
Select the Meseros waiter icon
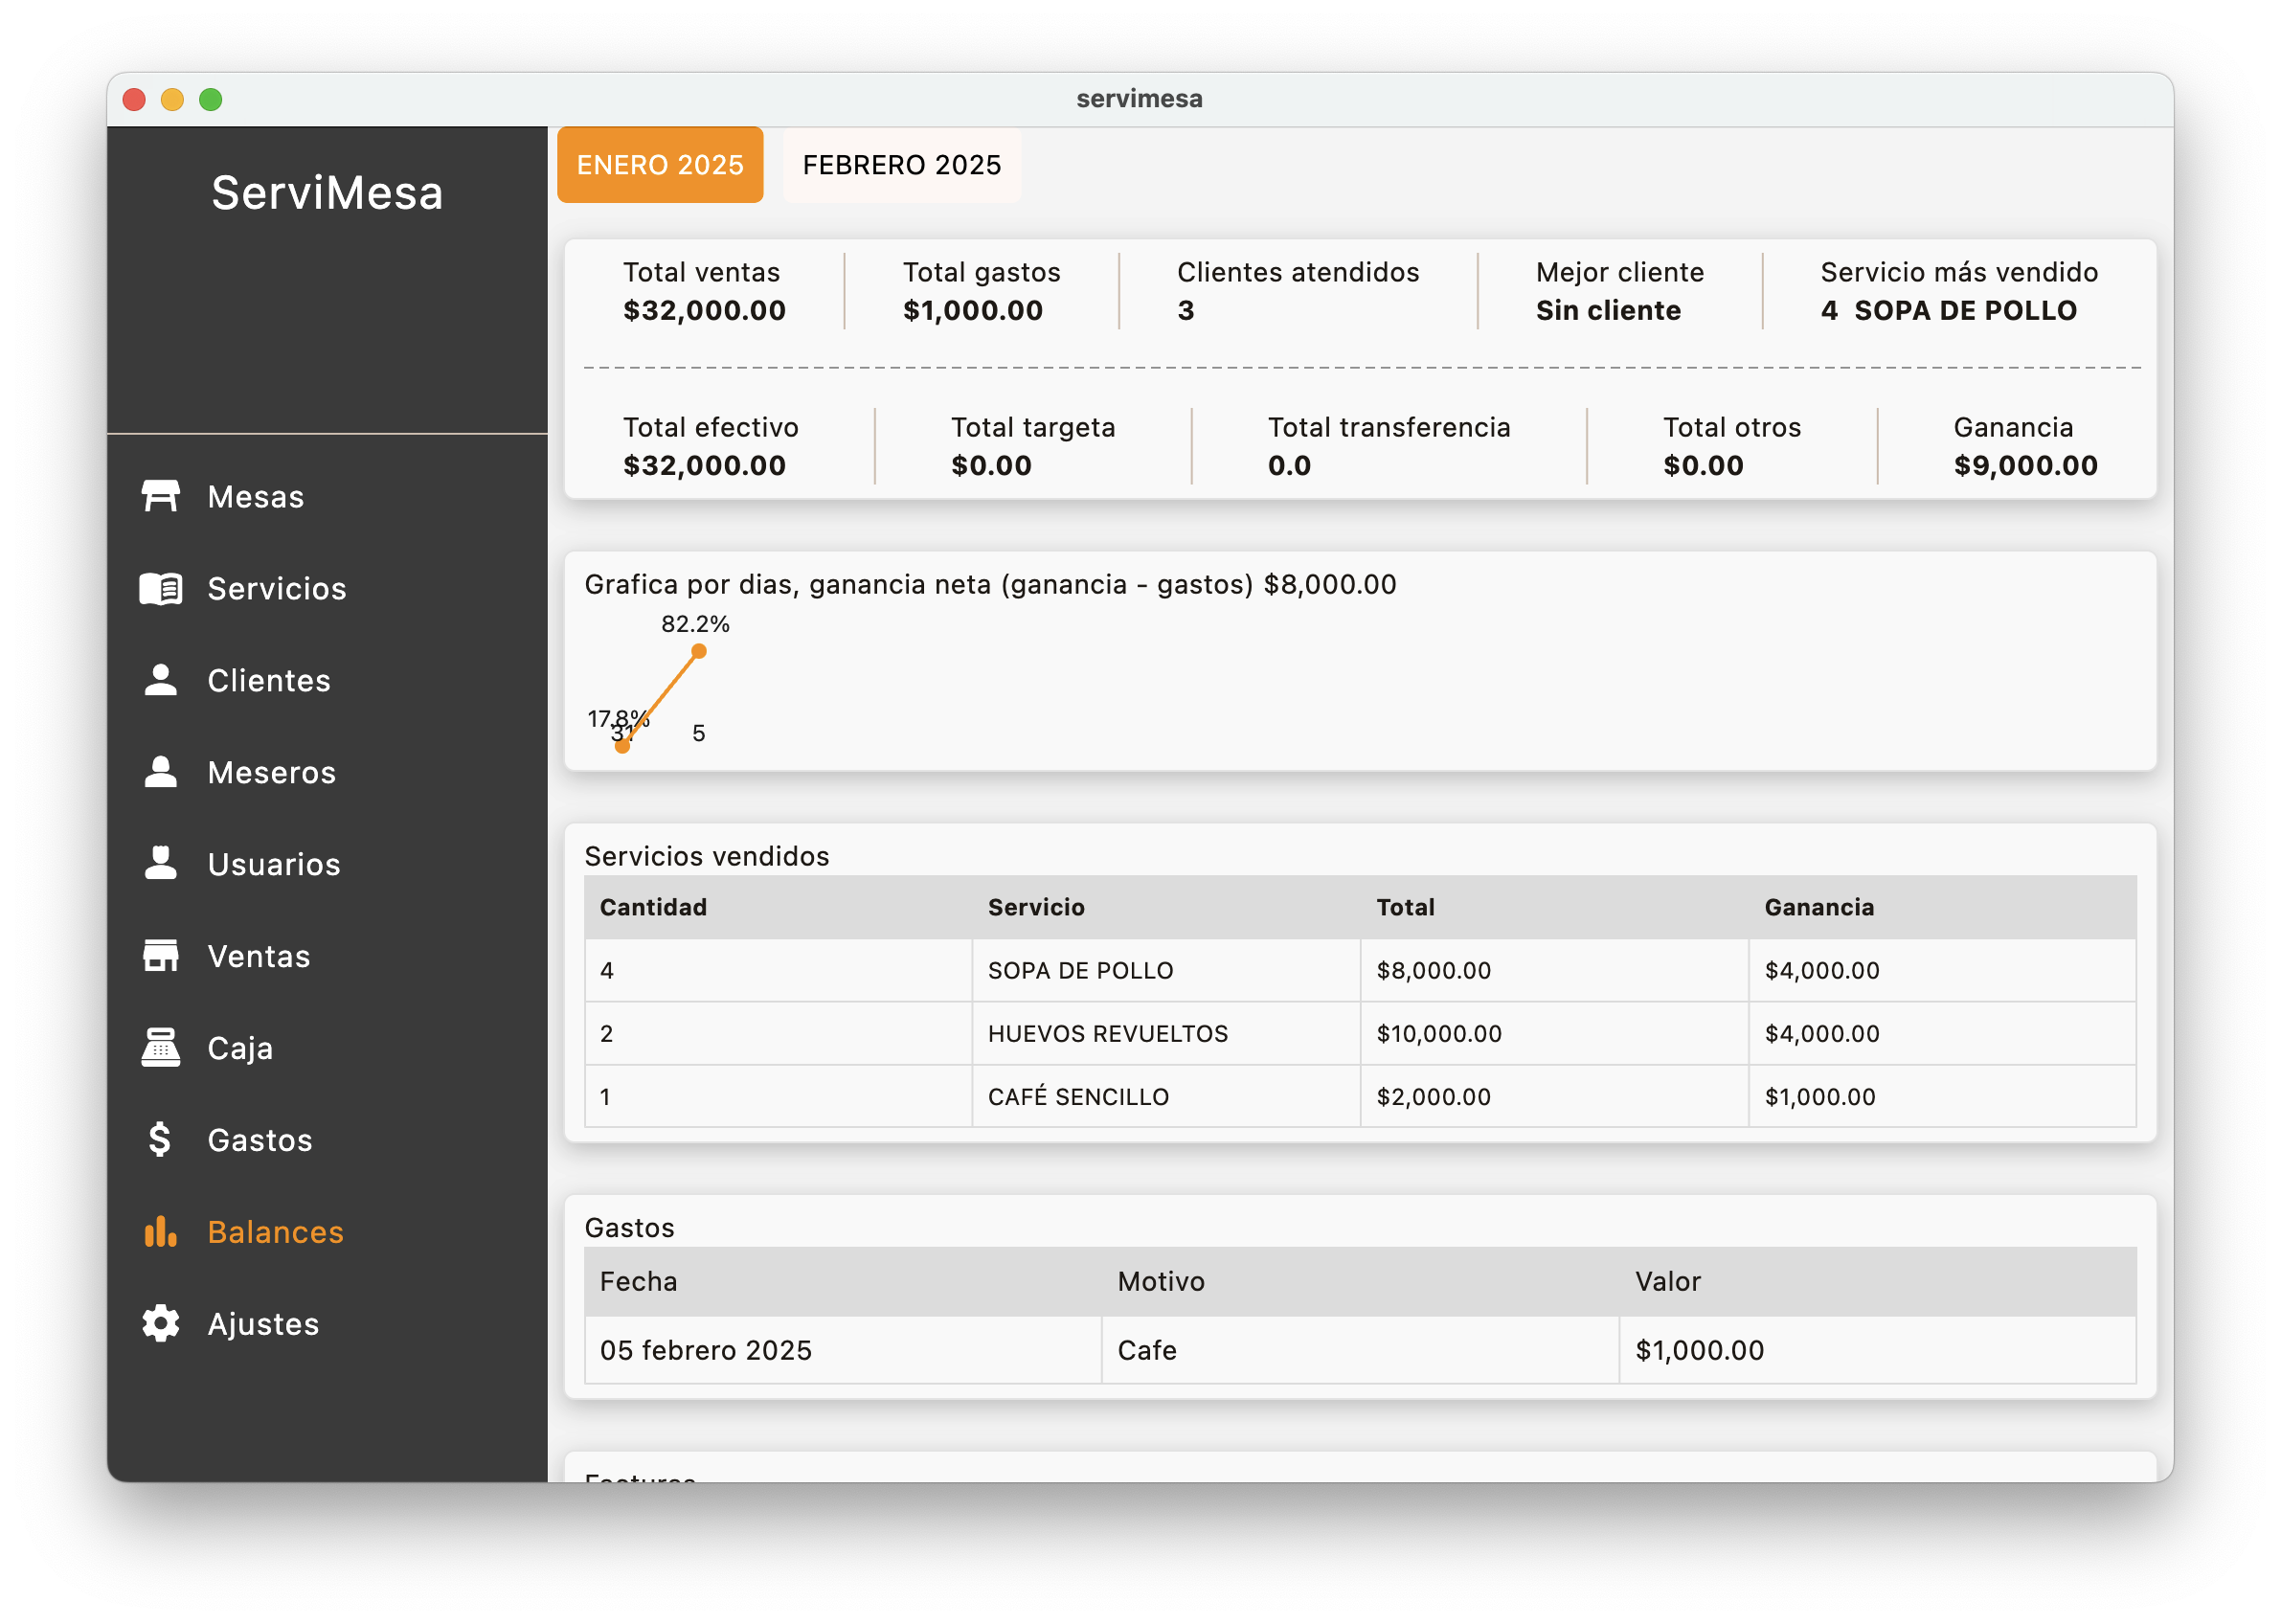tap(160, 772)
